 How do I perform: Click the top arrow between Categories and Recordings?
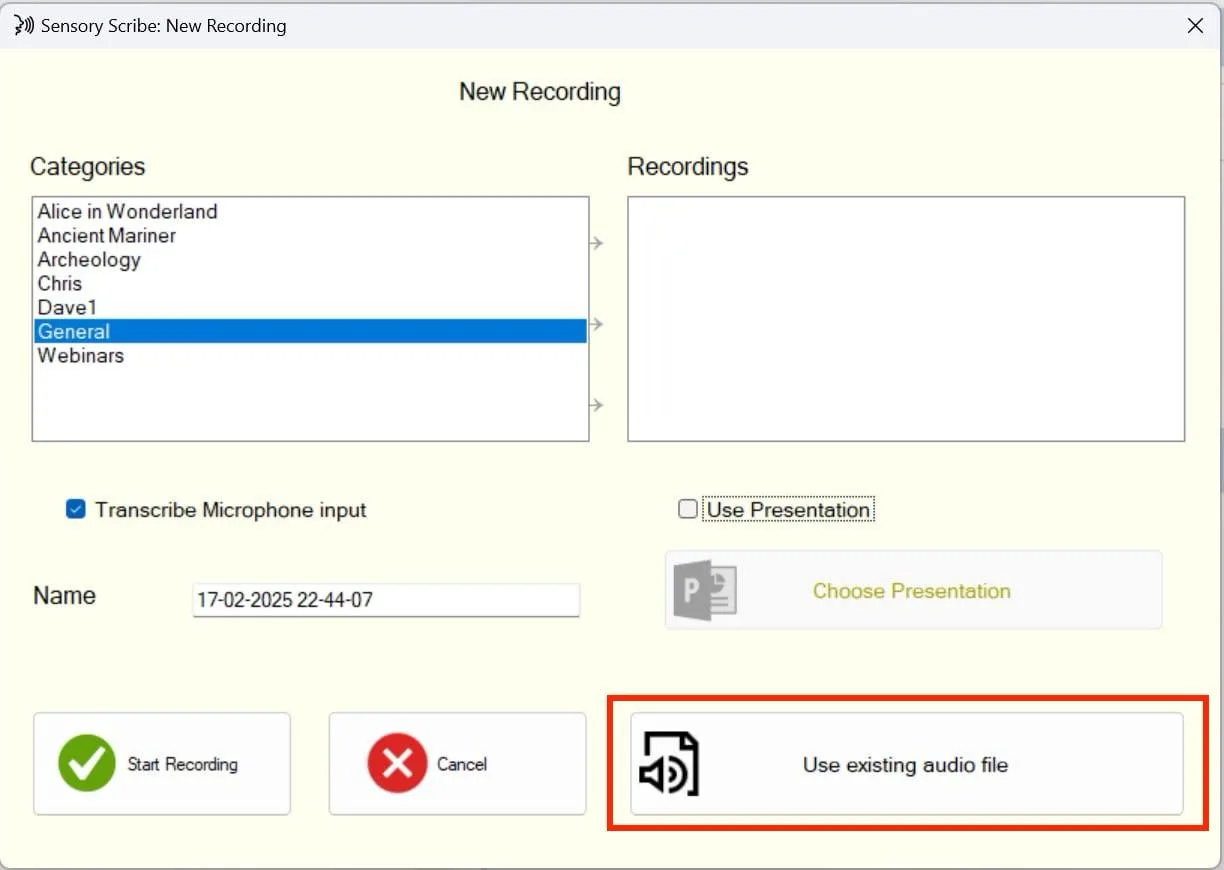click(x=596, y=242)
